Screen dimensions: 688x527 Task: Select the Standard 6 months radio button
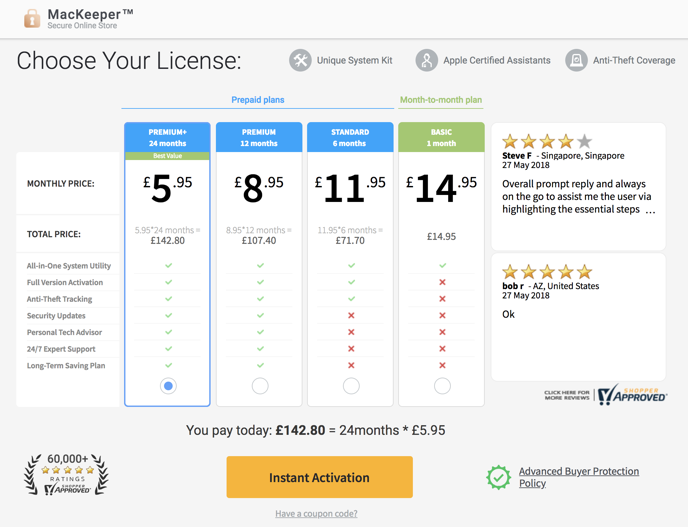click(x=351, y=386)
